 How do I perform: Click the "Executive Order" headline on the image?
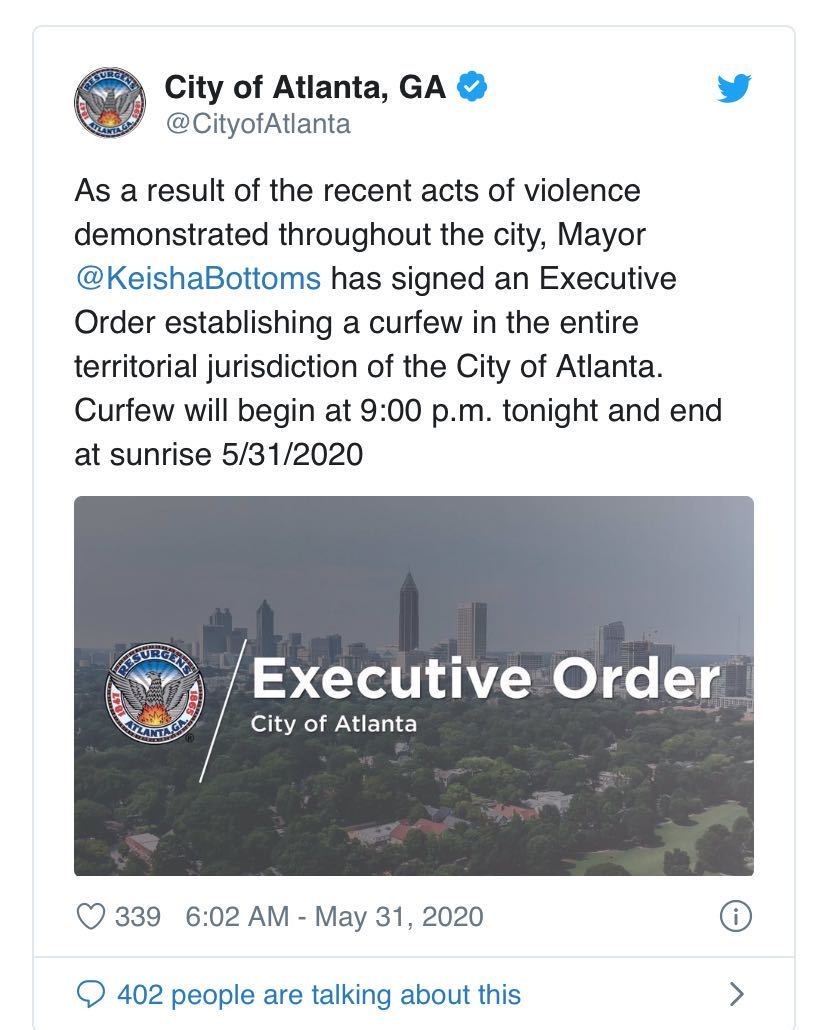click(485, 679)
